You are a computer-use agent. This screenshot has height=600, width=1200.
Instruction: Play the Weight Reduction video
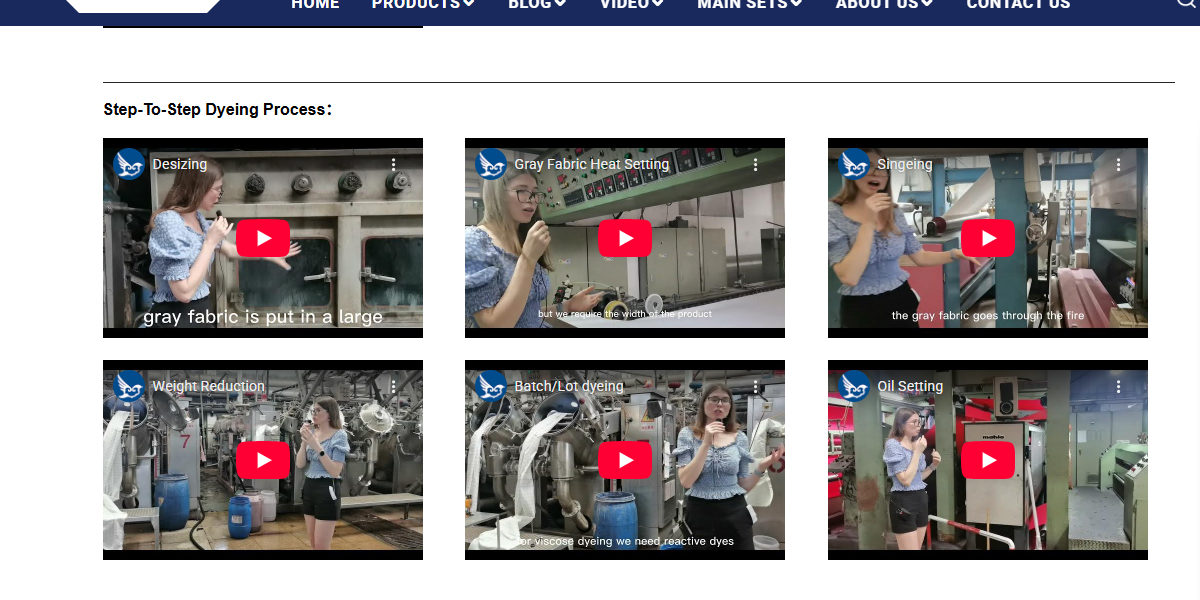pyautogui.click(x=263, y=460)
